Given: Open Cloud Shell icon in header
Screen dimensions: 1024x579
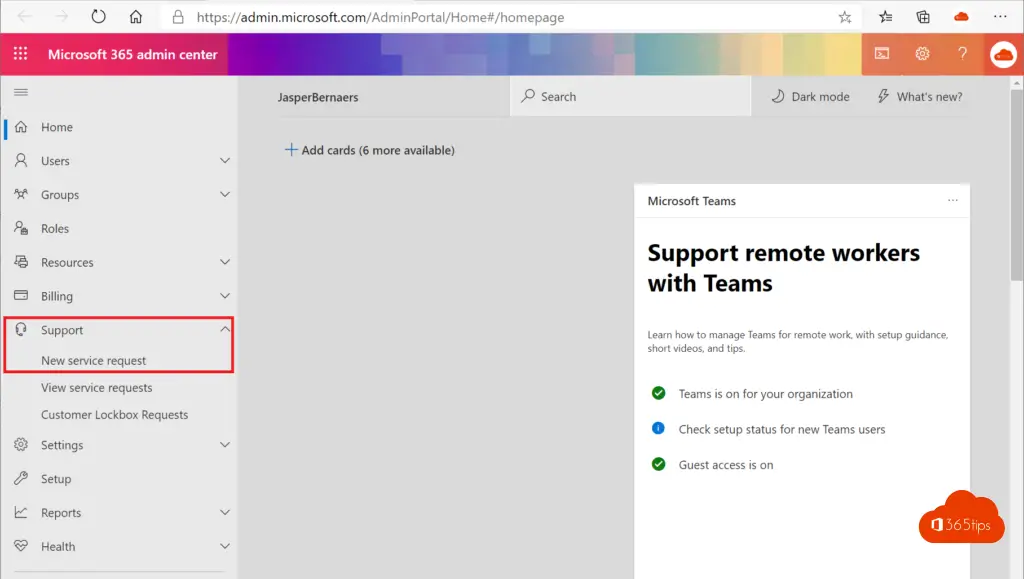Looking at the screenshot, I should (x=882, y=54).
